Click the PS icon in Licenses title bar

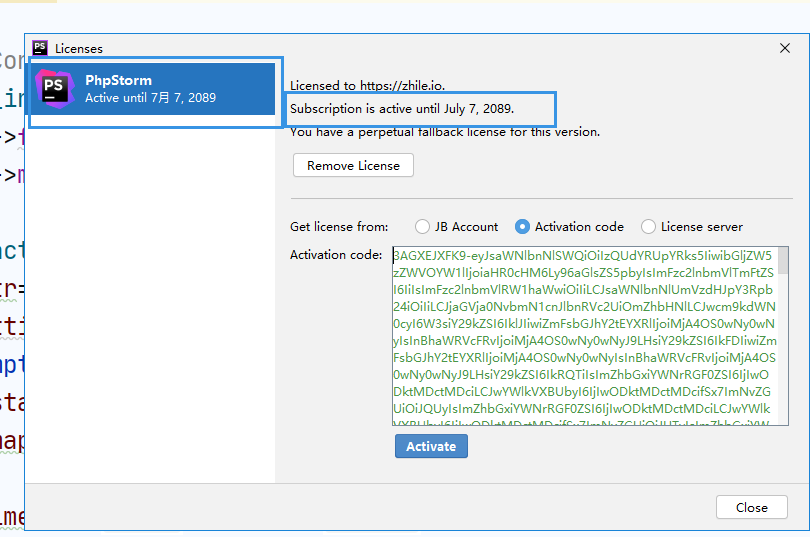(x=40, y=48)
